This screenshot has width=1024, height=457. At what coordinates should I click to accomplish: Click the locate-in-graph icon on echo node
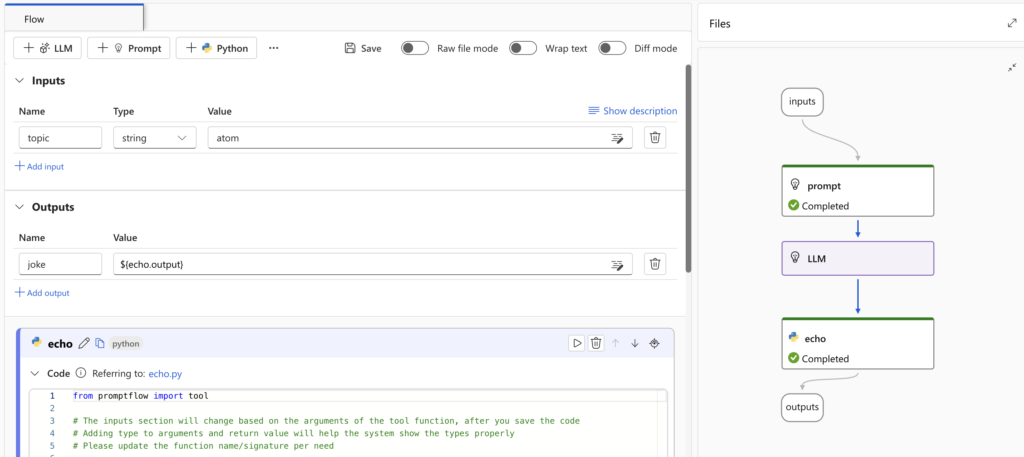tap(655, 343)
